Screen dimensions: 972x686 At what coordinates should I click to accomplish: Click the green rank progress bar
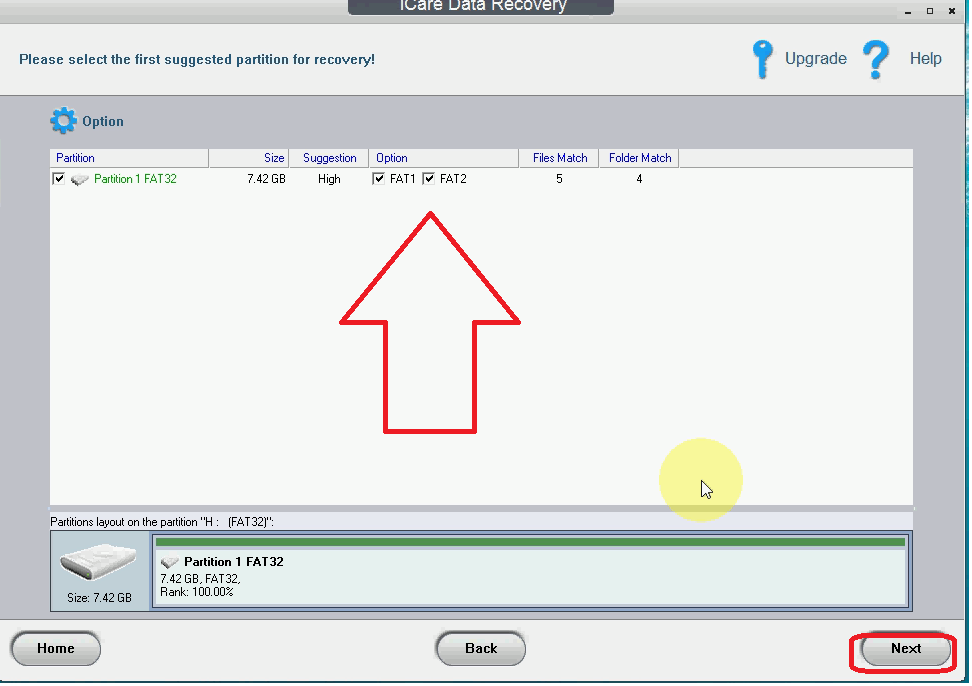pyautogui.click(x=530, y=541)
